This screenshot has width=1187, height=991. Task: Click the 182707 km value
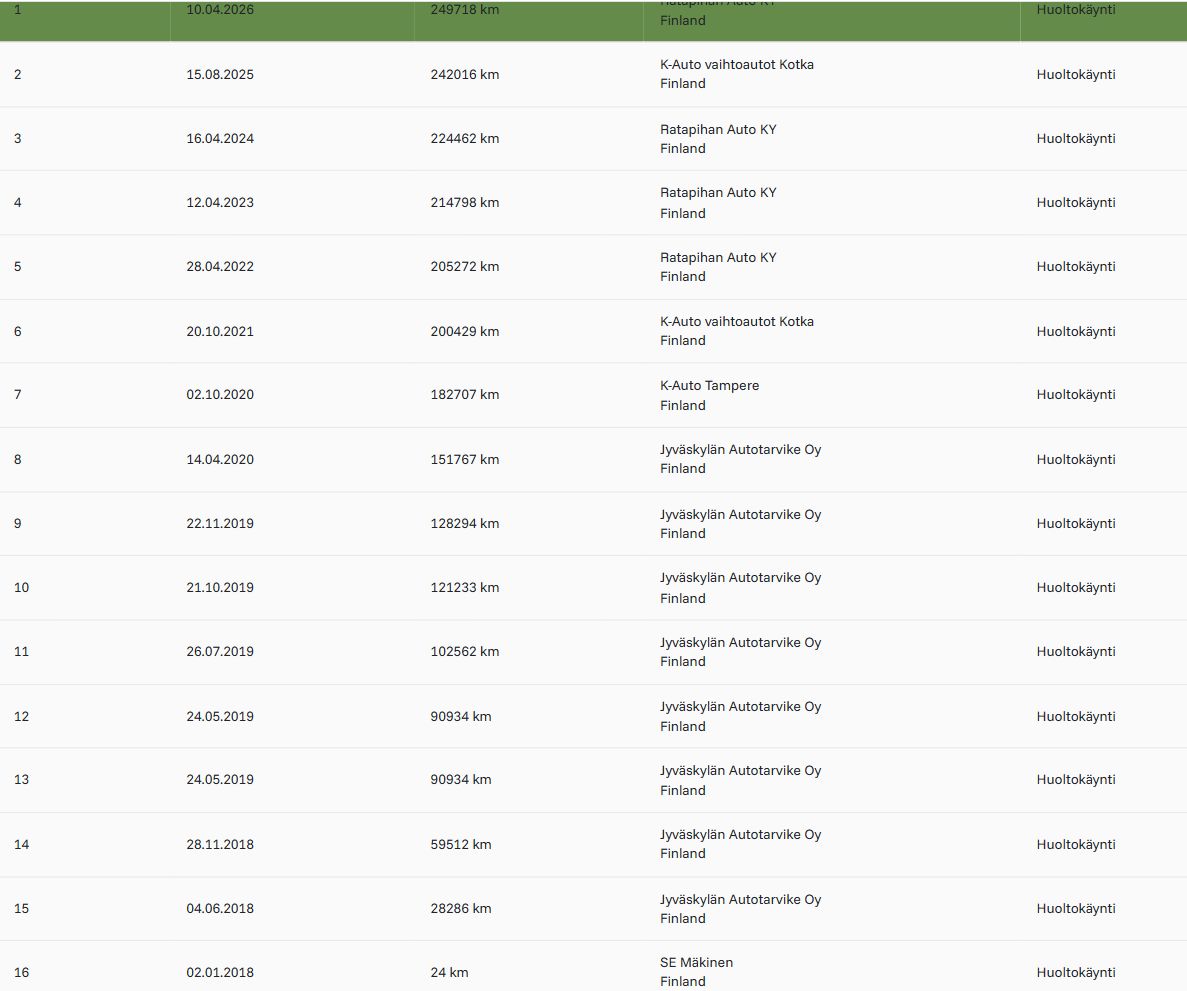[465, 394]
